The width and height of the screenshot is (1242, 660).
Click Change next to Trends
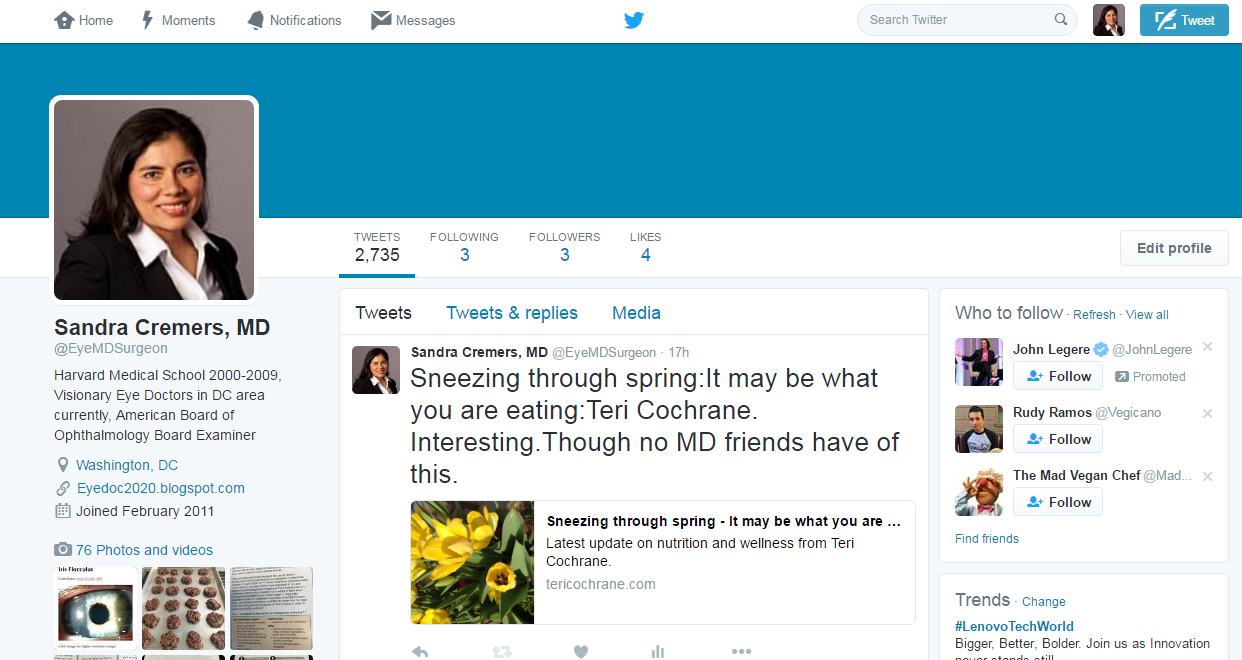pyautogui.click(x=1044, y=602)
